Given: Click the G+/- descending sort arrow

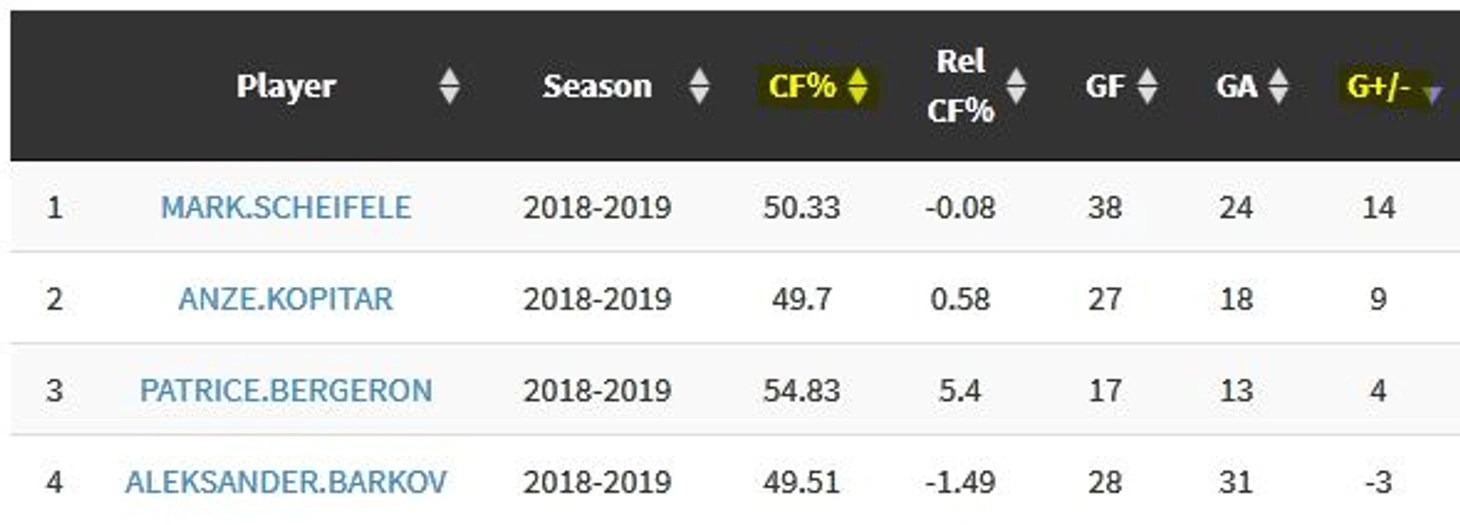Looking at the screenshot, I should pos(1433,93).
